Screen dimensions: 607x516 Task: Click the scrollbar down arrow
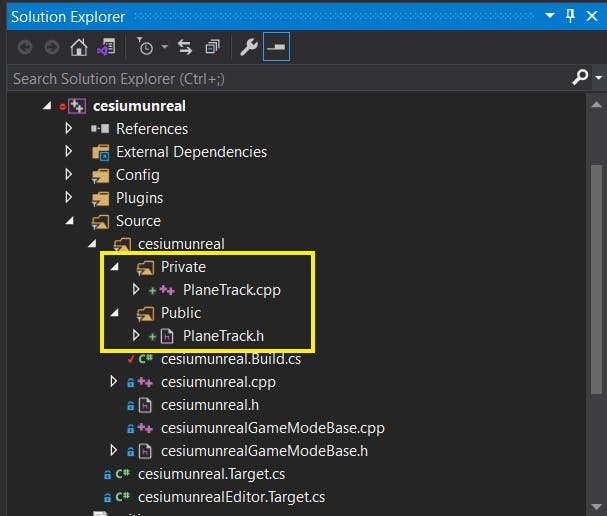(597, 506)
